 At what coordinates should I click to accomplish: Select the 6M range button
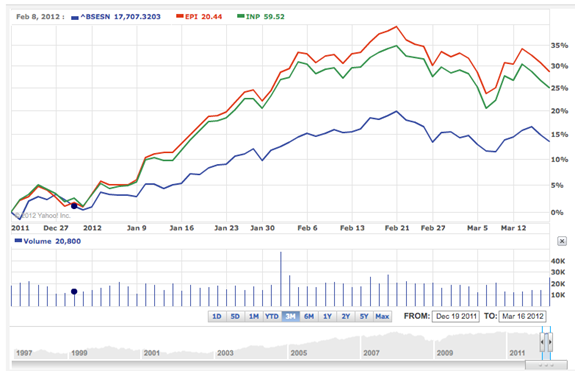[309, 316]
